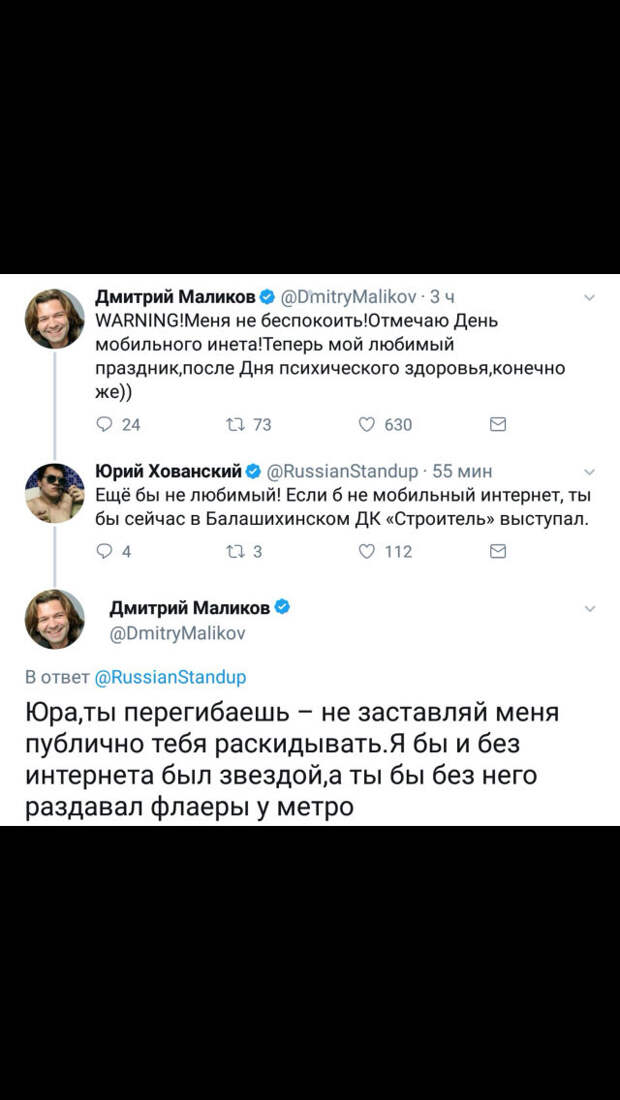Expand chevron menu on Khovansky's tweet

click(x=590, y=471)
